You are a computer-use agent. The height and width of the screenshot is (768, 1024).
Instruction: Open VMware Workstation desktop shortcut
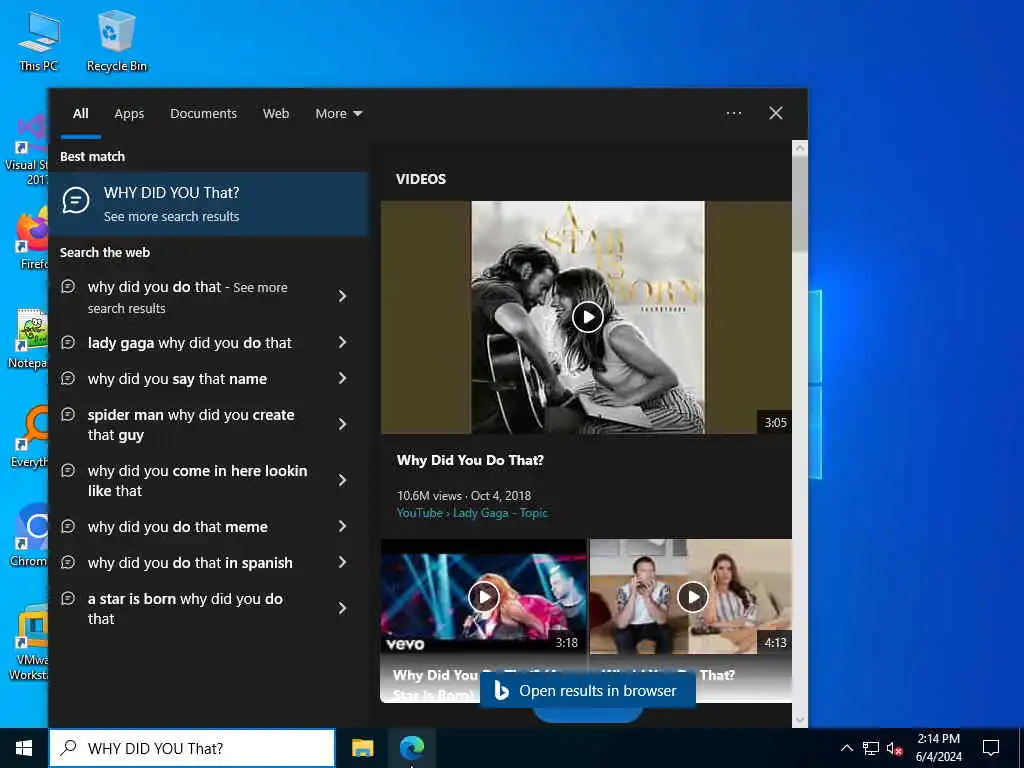click(x=29, y=643)
